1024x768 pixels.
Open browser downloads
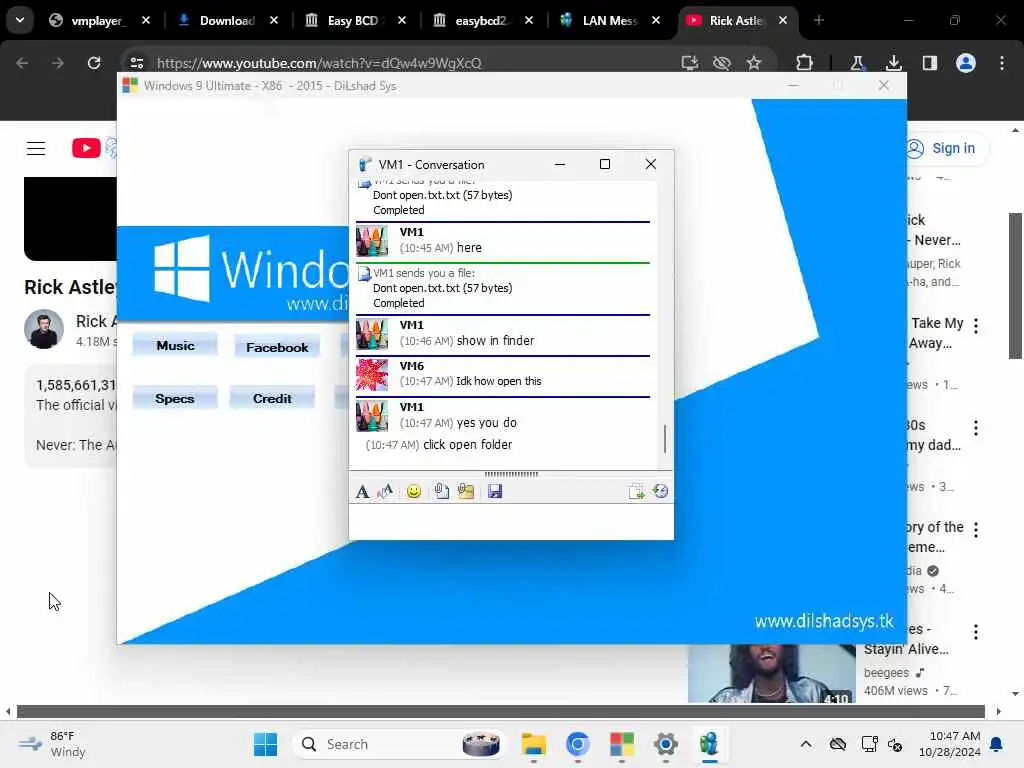click(x=893, y=63)
